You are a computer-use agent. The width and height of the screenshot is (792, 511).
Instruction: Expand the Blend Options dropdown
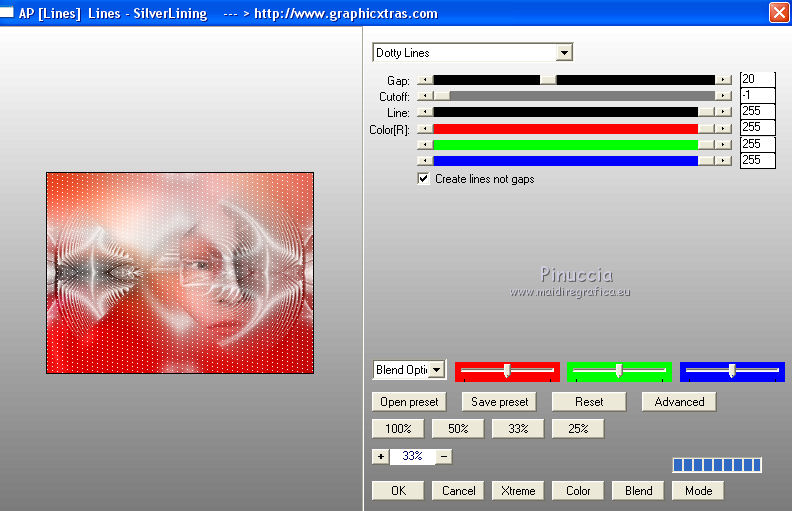tap(437, 370)
